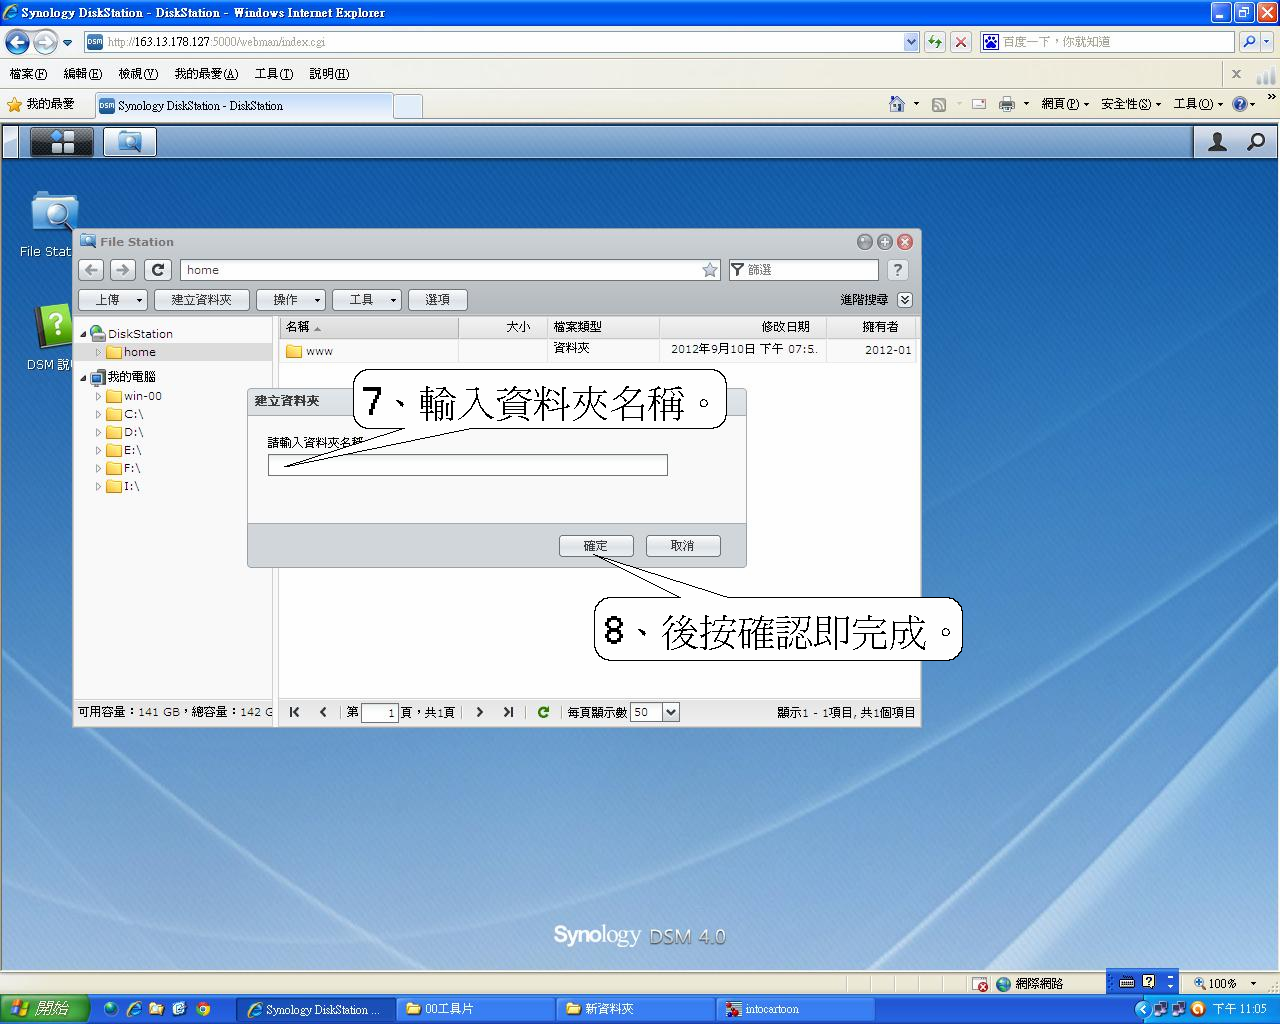Collapse 我的電腦 tree node
The width and height of the screenshot is (1280, 1024).
tap(84, 378)
